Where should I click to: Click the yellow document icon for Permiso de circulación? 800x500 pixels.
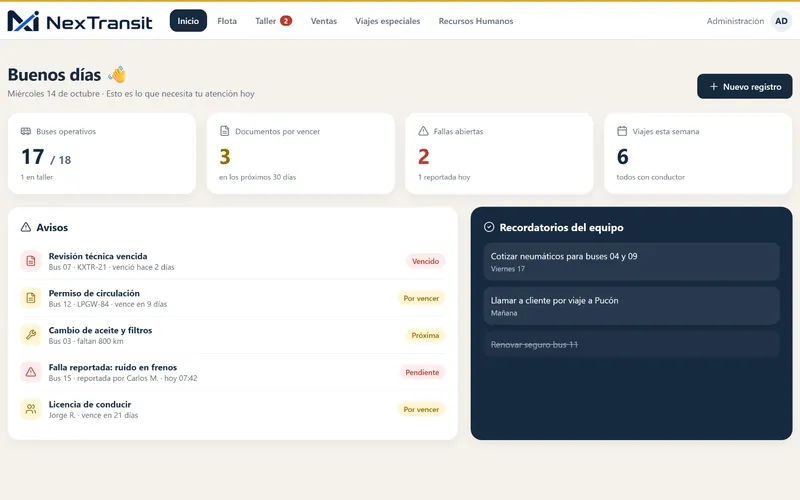31,298
